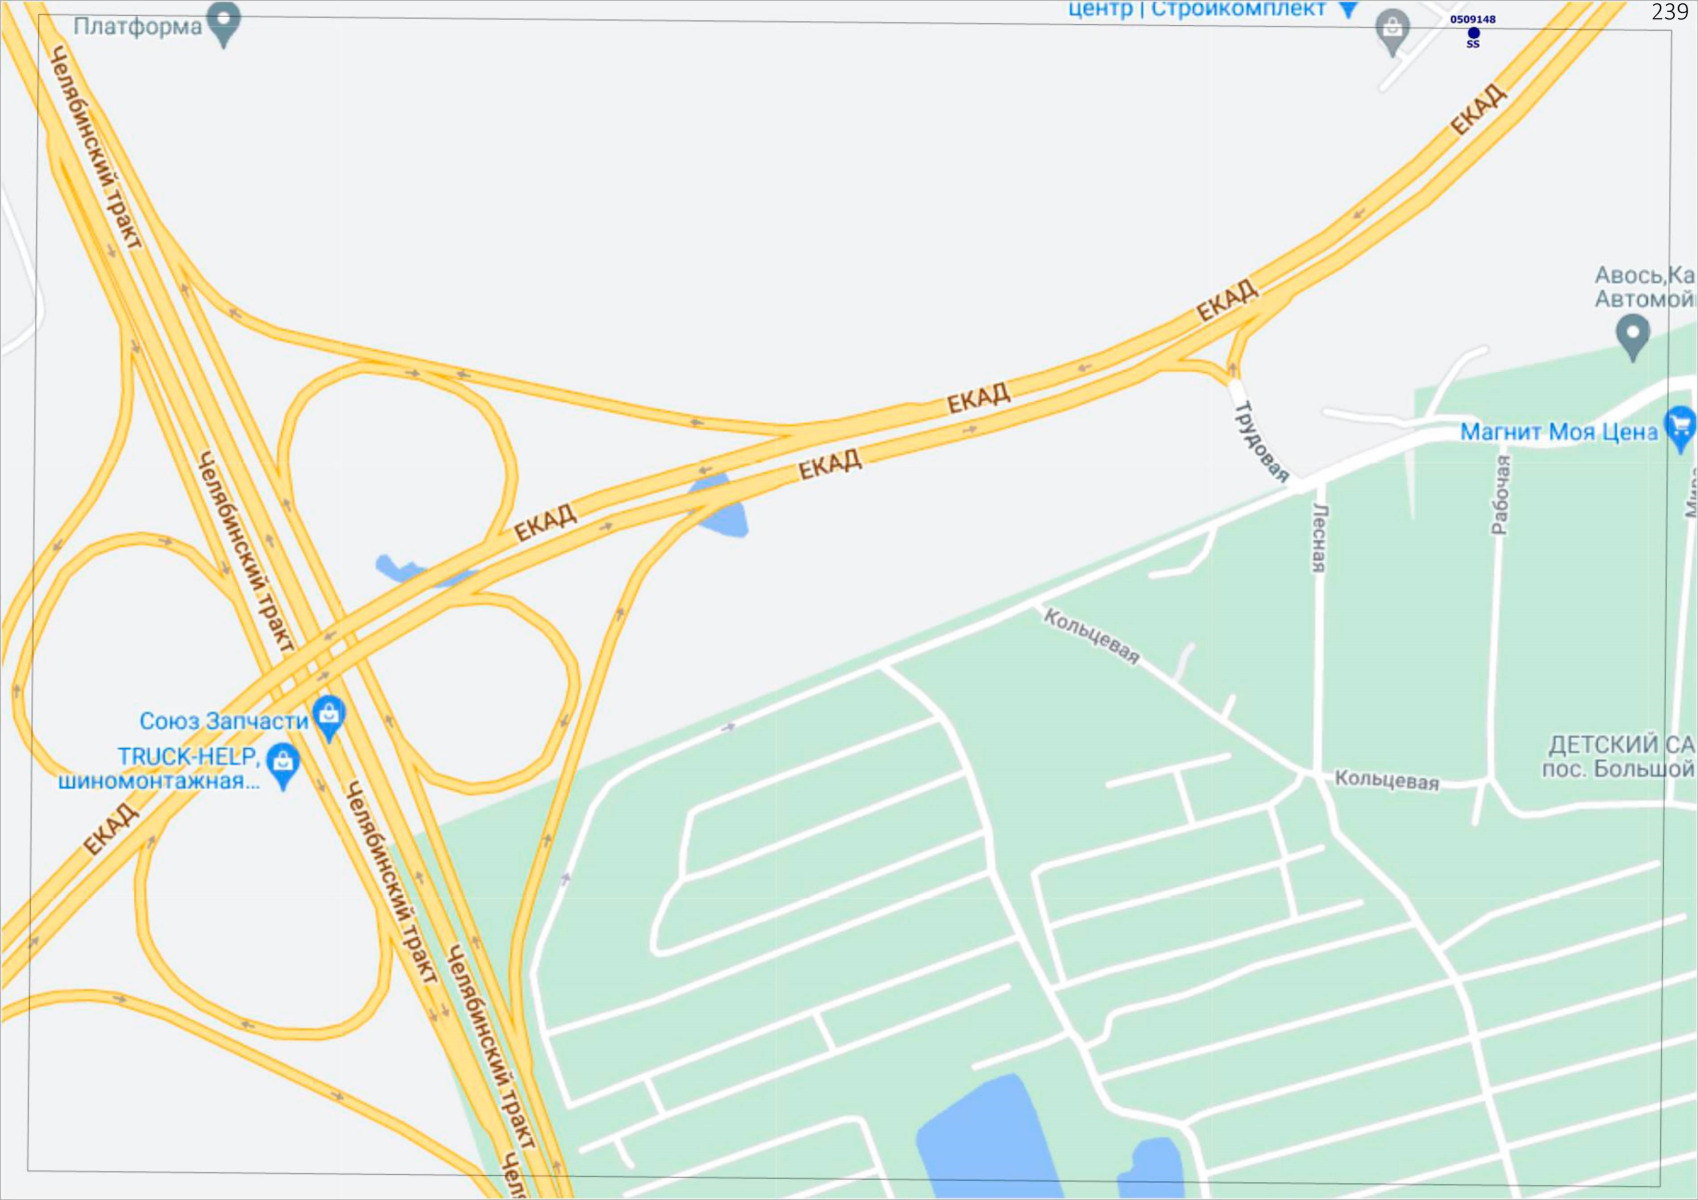The image size is (1698, 1200).
Task: Open the Союз Запчасти shop marker
Action: [329, 718]
